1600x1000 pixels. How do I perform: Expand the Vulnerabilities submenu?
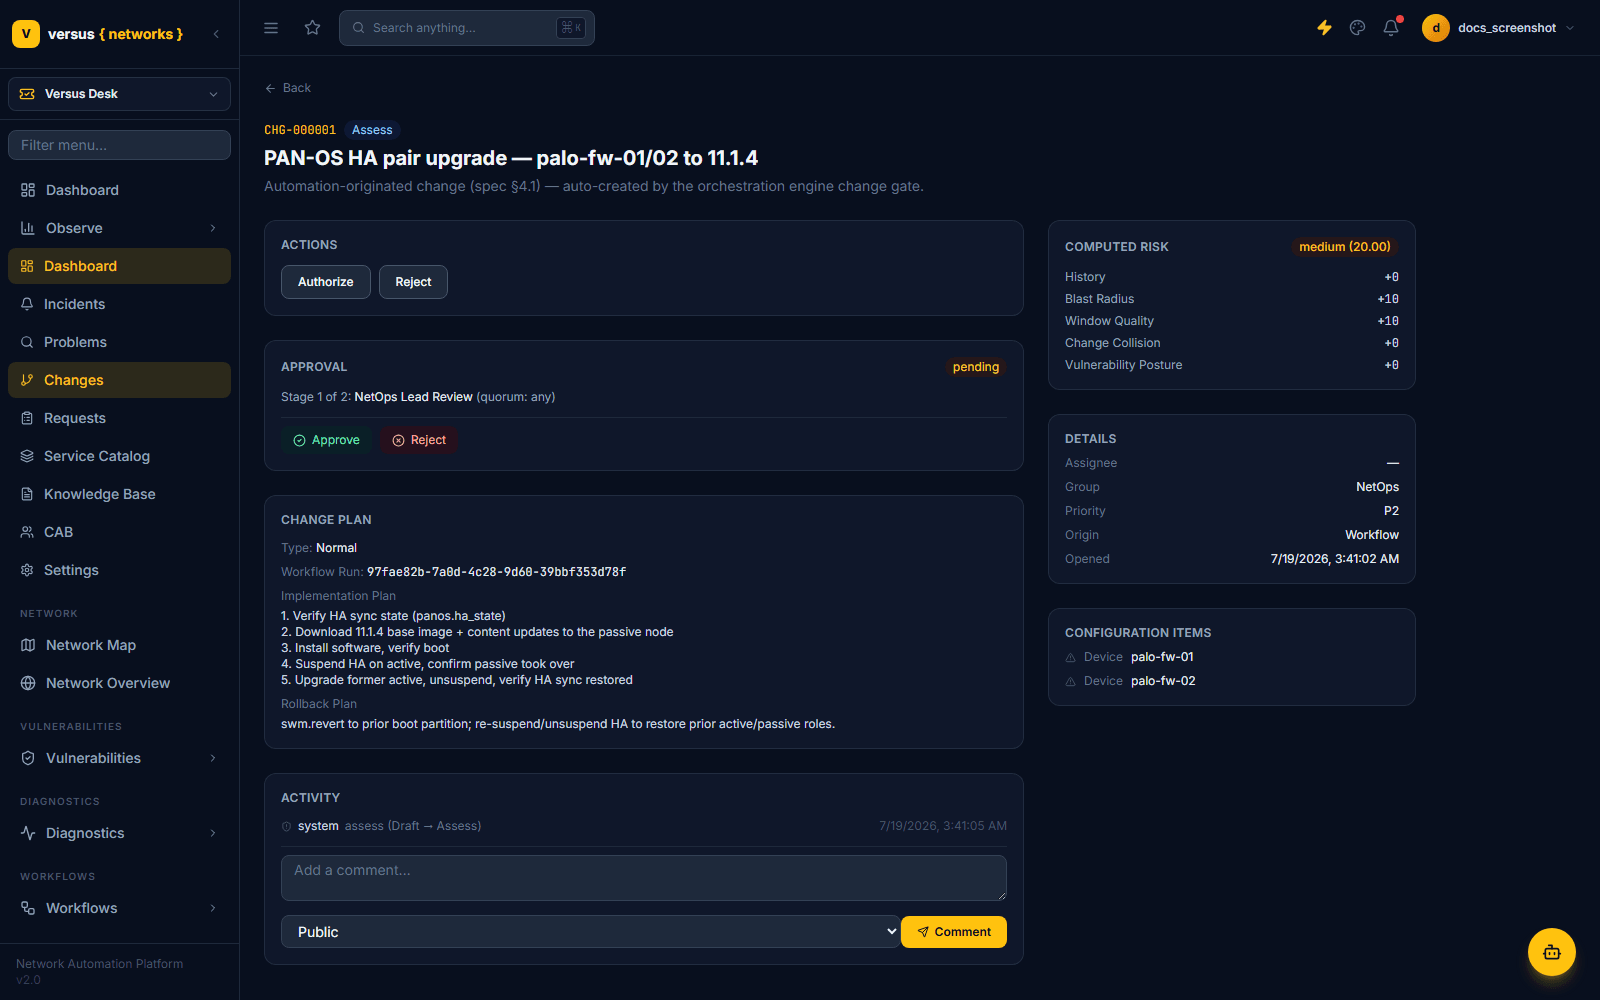(119, 758)
